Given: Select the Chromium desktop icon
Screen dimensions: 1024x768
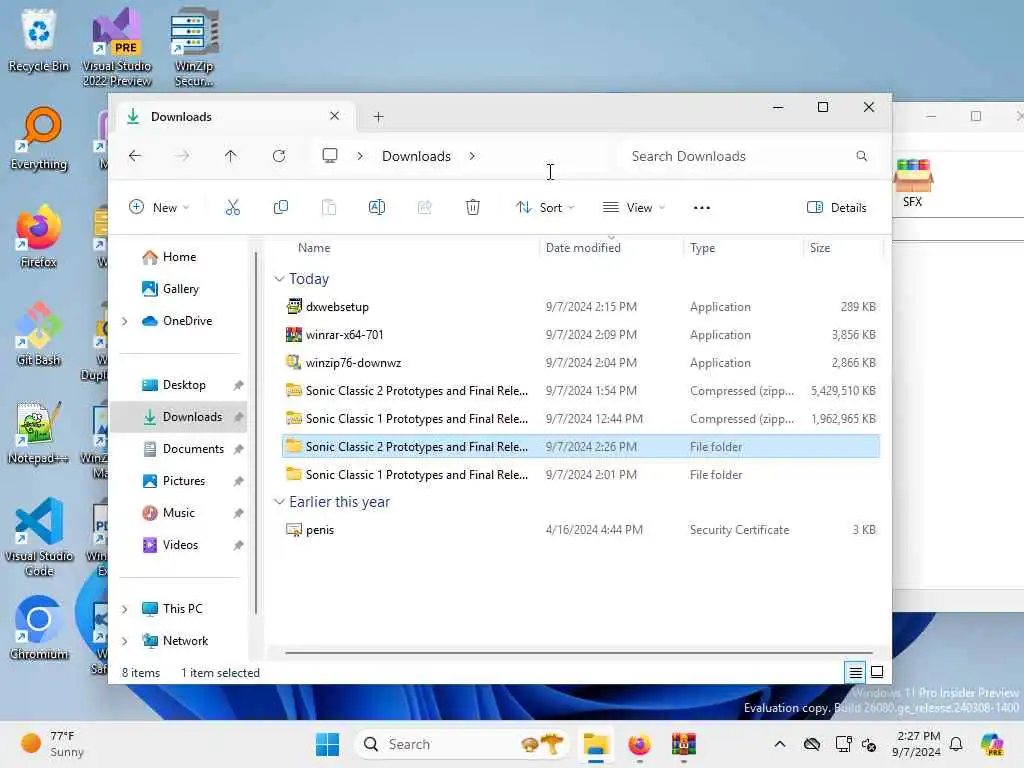Looking at the screenshot, I should [x=39, y=628].
